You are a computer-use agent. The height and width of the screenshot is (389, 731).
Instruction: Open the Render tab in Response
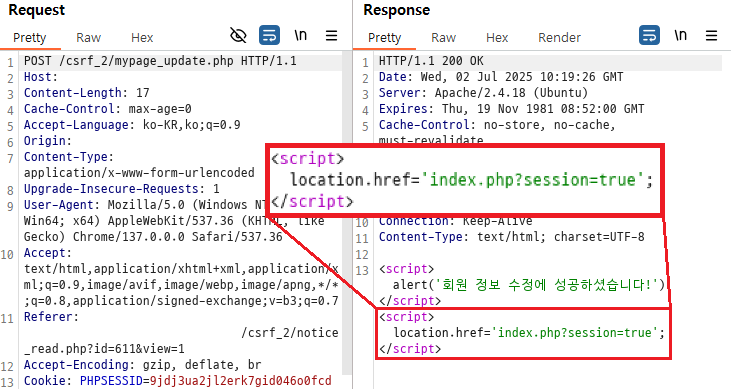(x=559, y=38)
